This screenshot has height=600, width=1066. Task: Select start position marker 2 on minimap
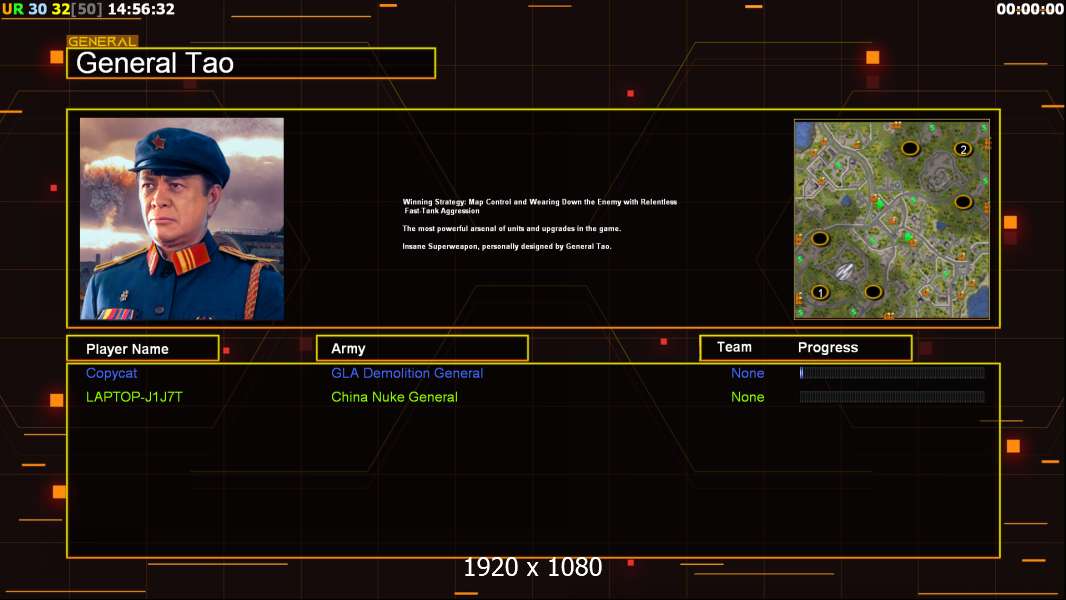coord(963,149)
